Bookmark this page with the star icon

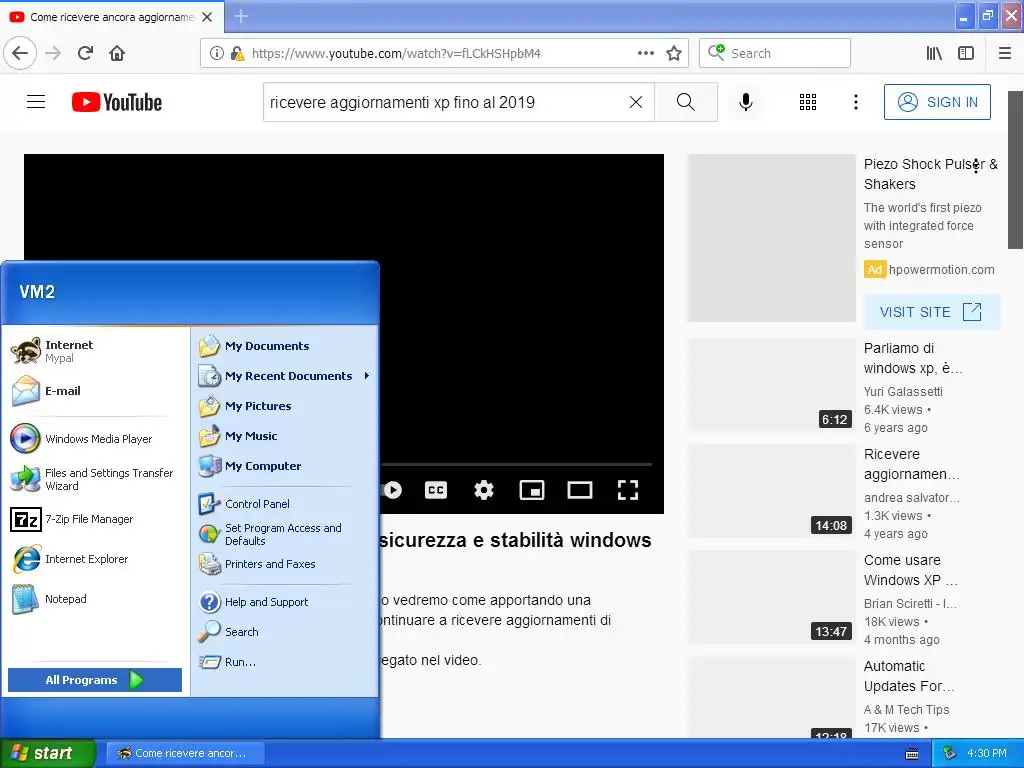pos(674,54)
